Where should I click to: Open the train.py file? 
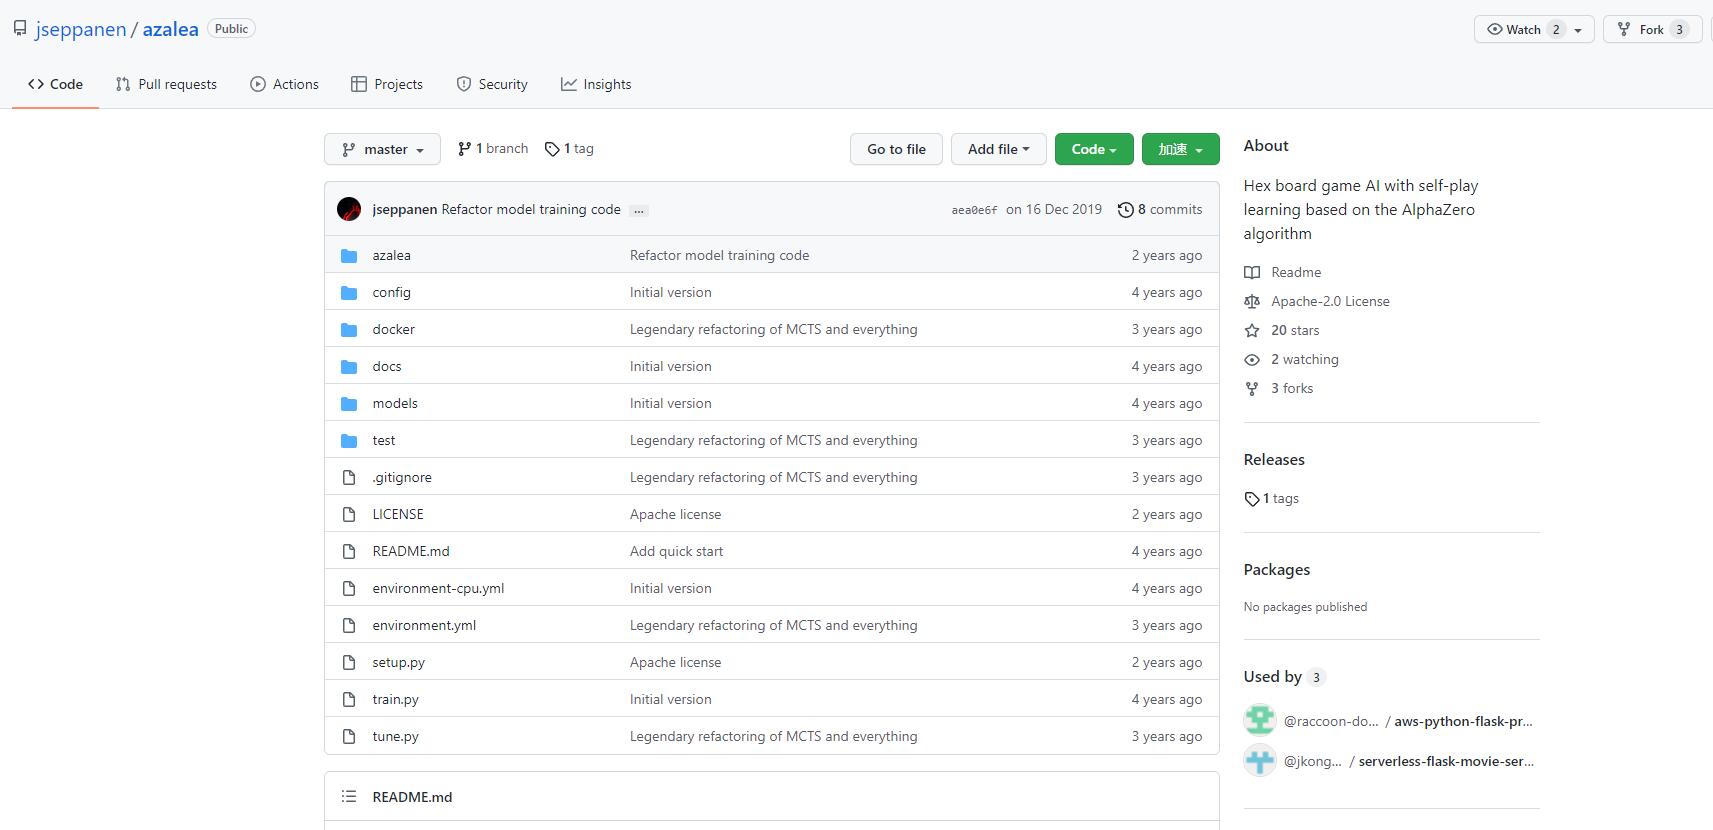tap(395, 699)
